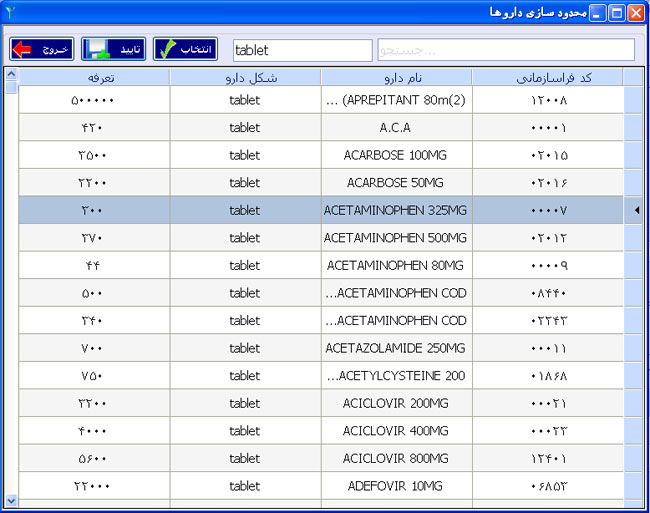Click the current-row arrow indicator
The image size is (650, 513).
pyautogui.click(x=636, y=210)
